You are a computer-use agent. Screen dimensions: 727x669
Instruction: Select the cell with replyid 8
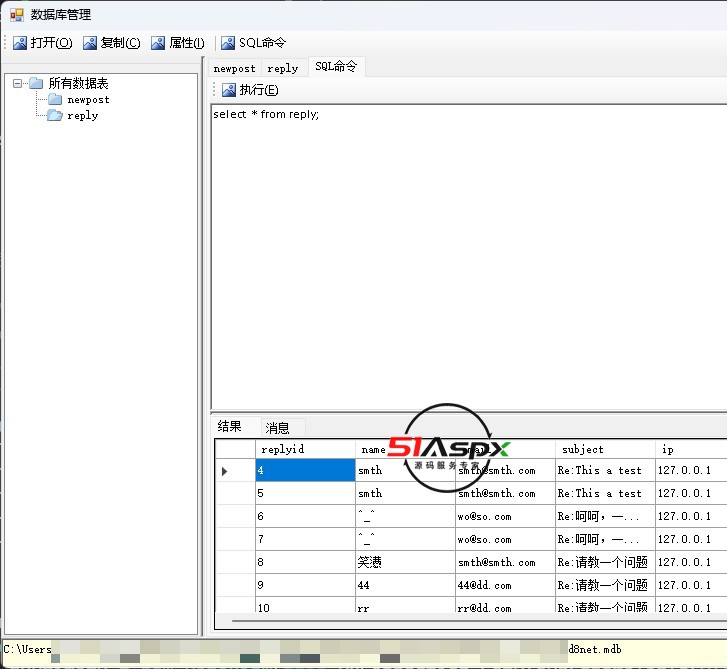point(305,562)
